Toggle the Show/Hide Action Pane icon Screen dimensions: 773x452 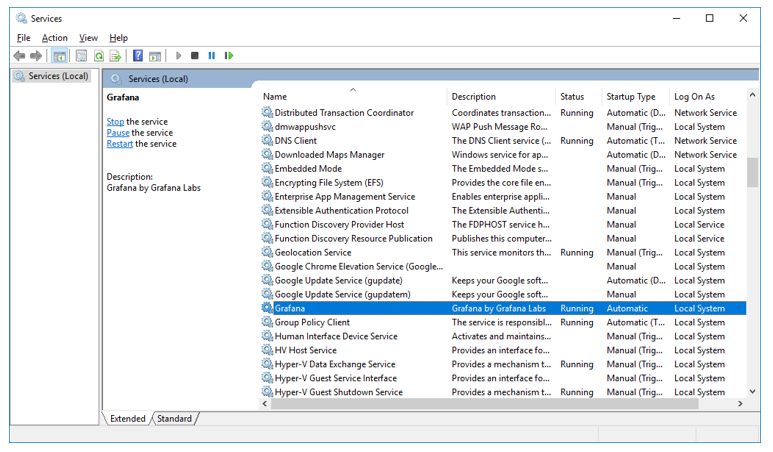(x=155, y=56)
